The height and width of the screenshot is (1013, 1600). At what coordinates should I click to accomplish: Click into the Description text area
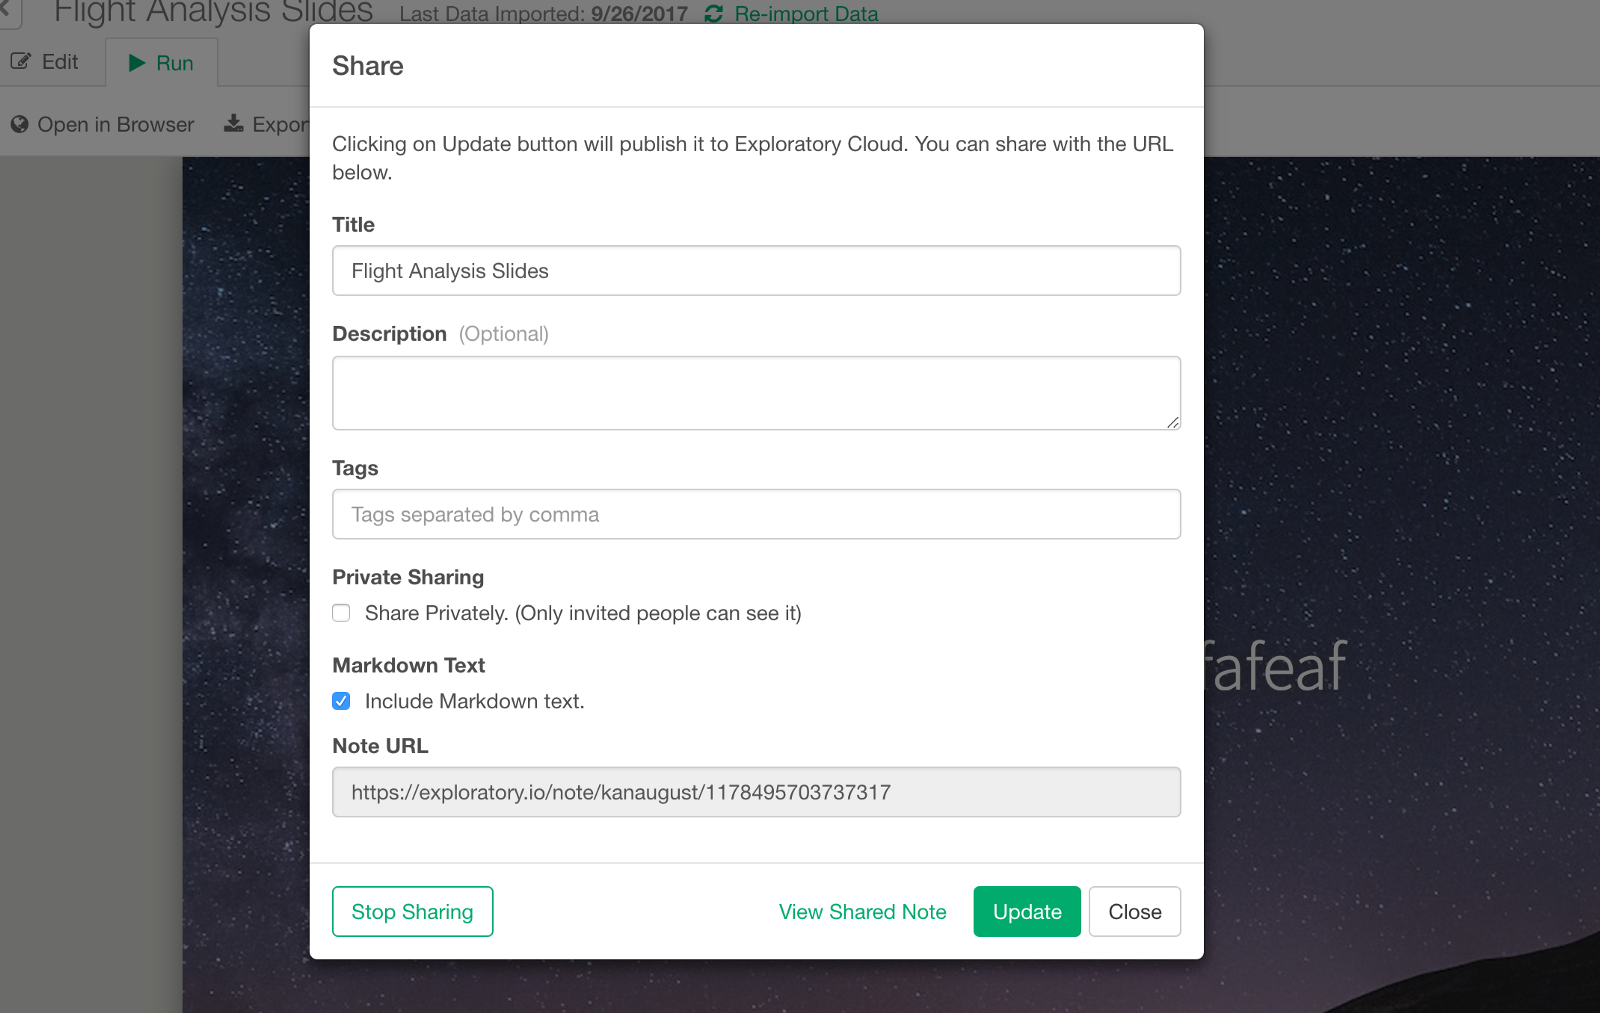pos(757,393)
